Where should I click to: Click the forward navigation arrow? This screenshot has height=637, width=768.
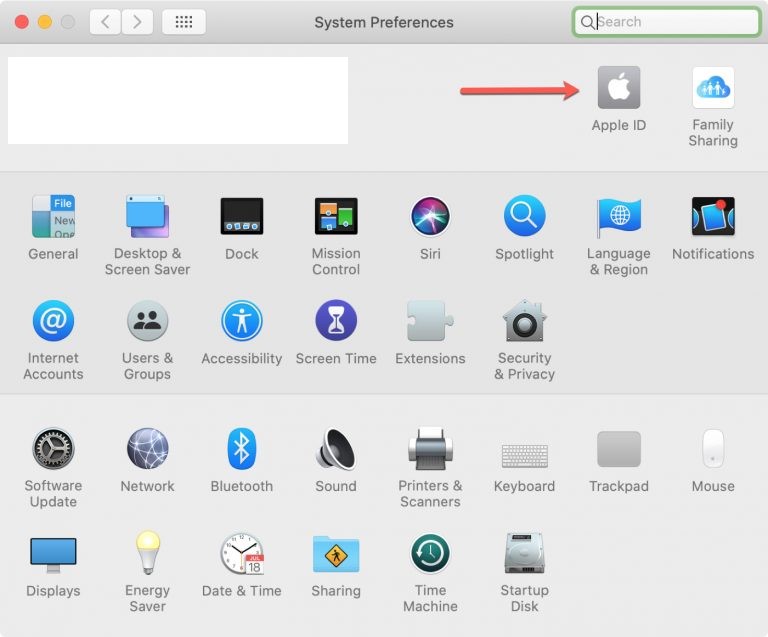(137, 22)
